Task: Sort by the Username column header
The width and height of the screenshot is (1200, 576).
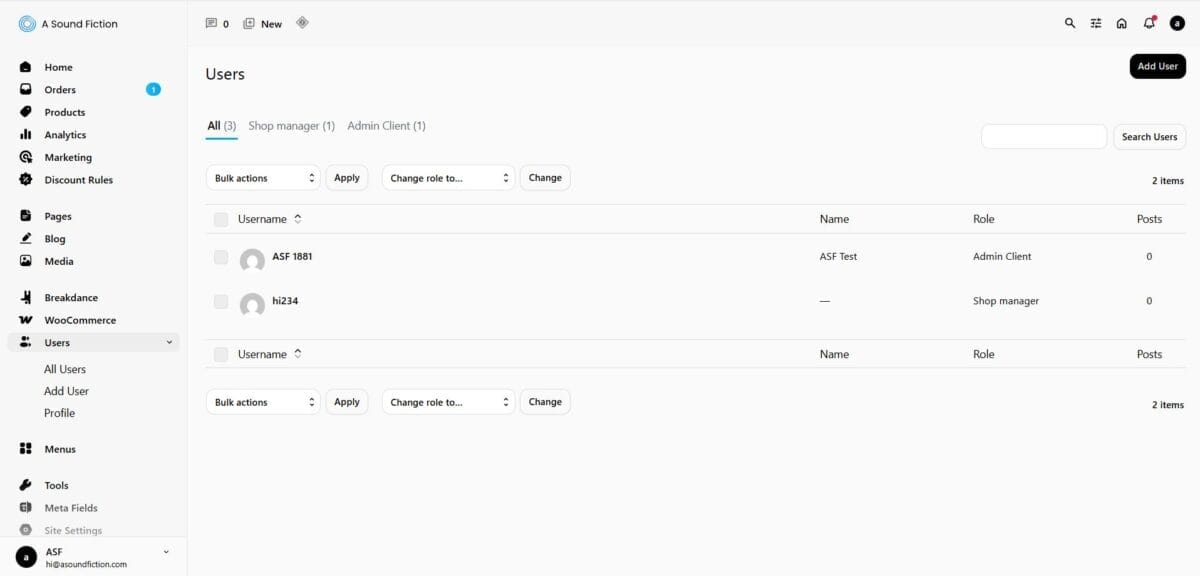Action: 262,219
